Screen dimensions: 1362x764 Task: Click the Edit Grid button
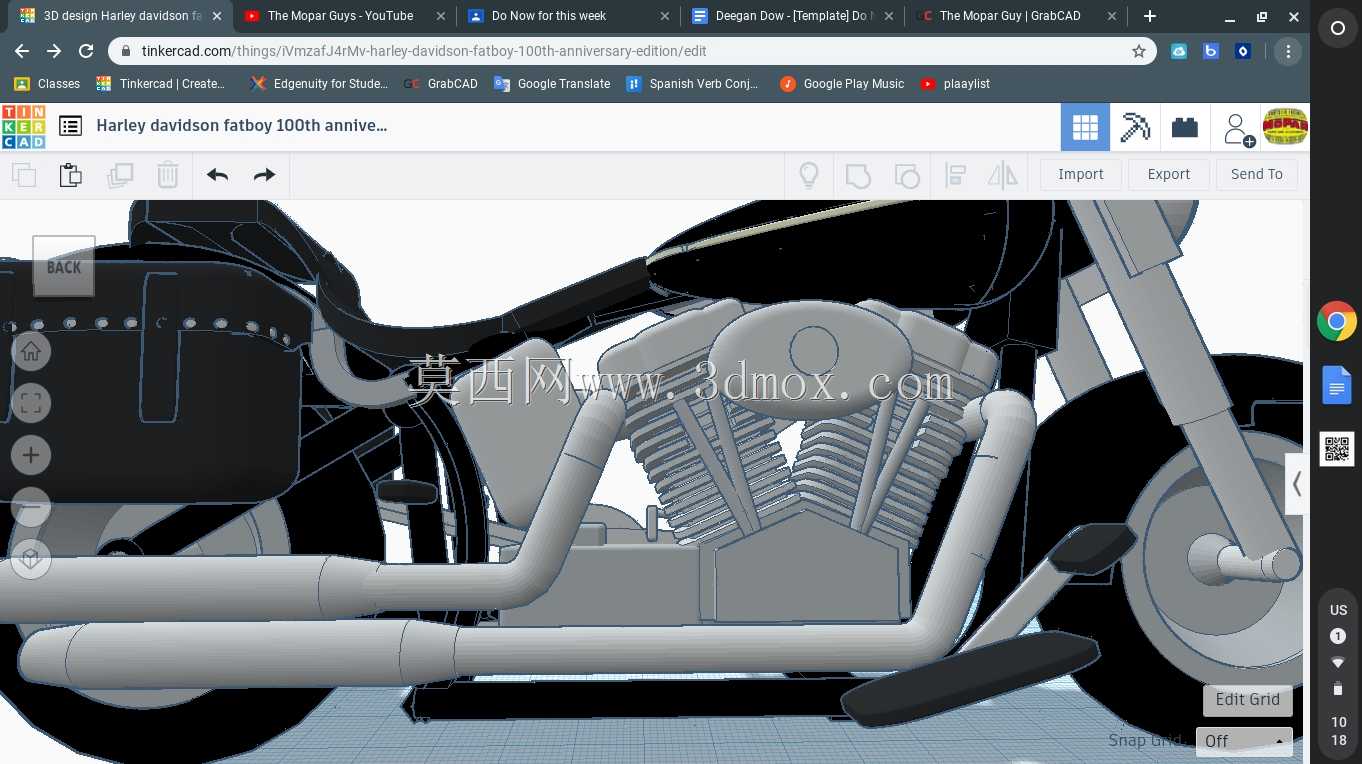1248,700
